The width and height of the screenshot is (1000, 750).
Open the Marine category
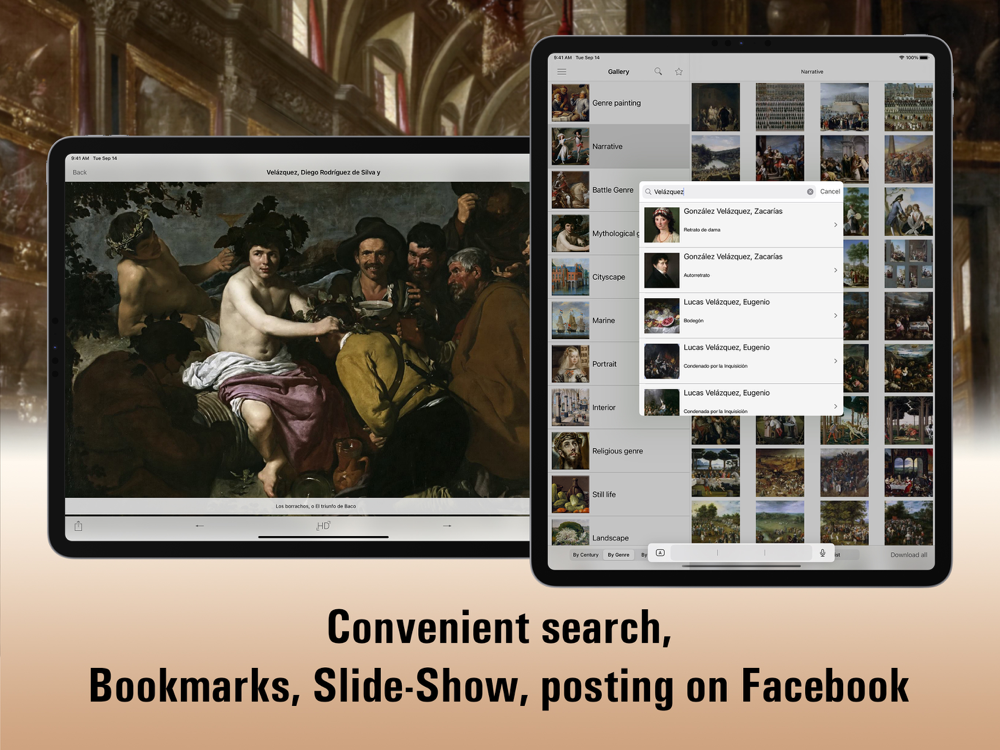(x=594, y=320)
